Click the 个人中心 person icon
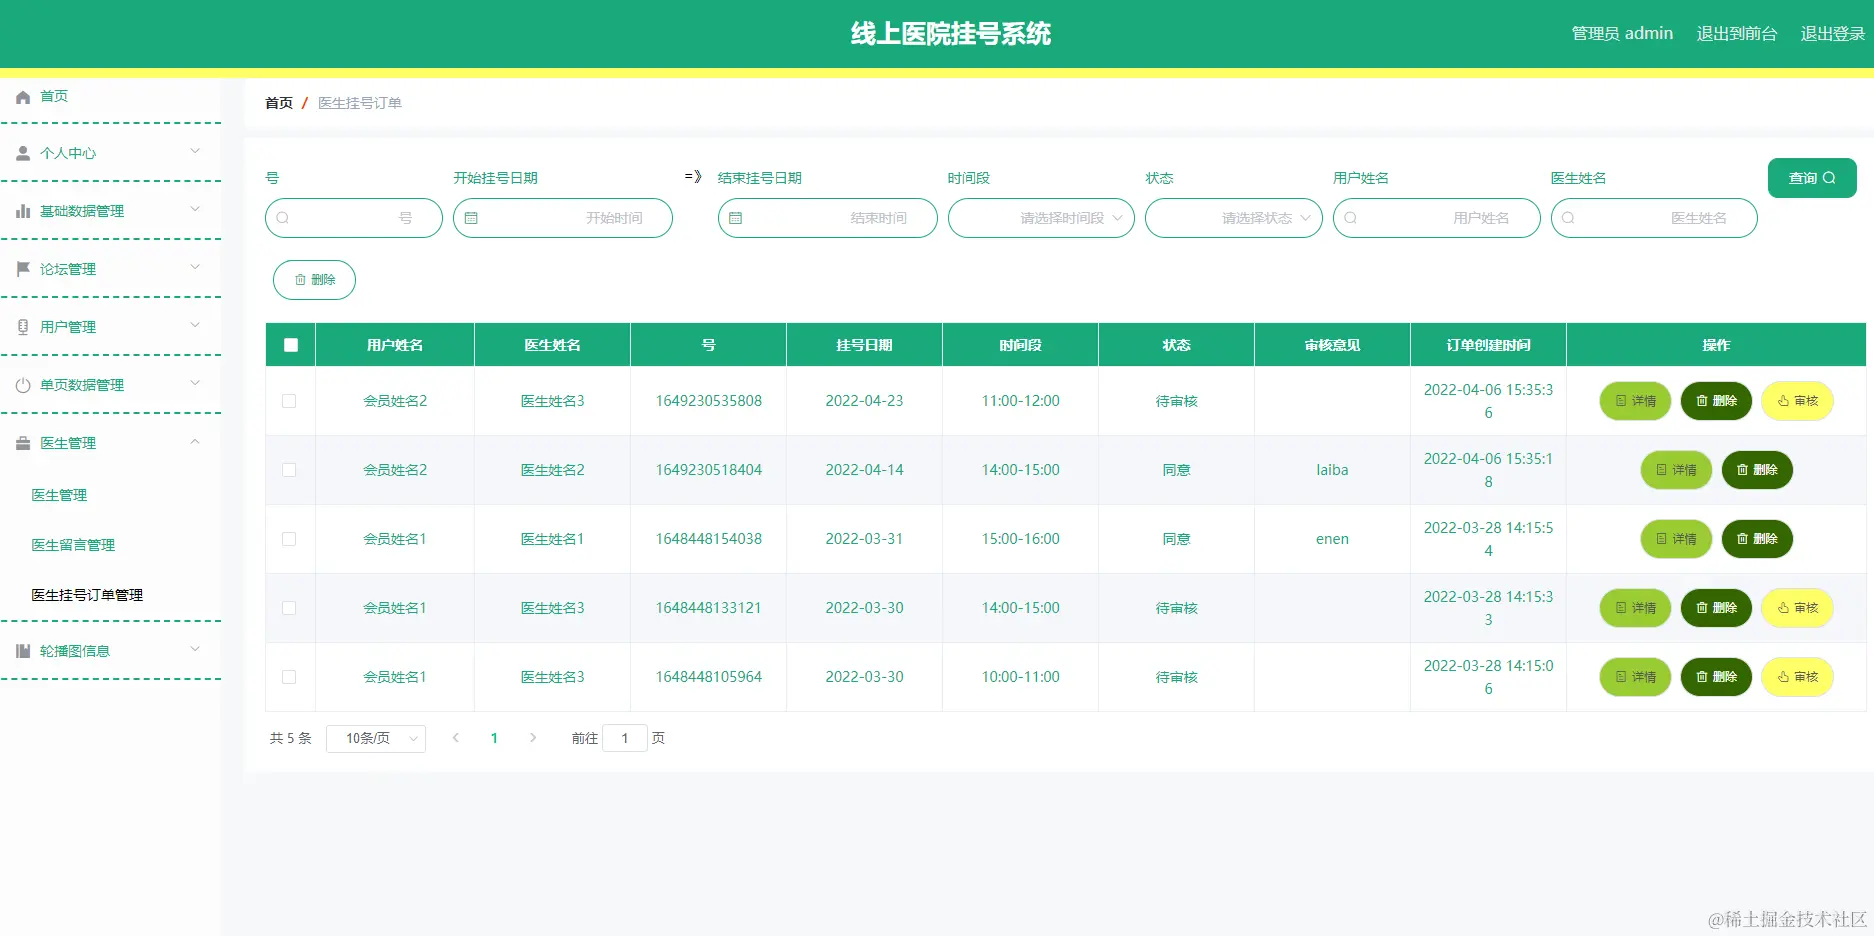The height and width of the screenshot is (936, 1874). pyautogui.click(x=22, y=152)
